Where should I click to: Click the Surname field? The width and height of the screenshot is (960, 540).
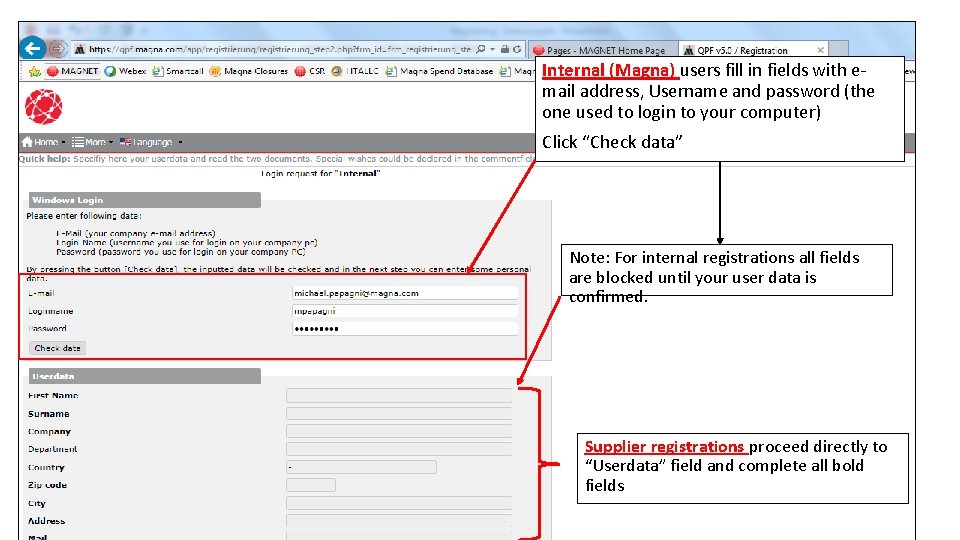pyautogui.click(x=399, y=413)
